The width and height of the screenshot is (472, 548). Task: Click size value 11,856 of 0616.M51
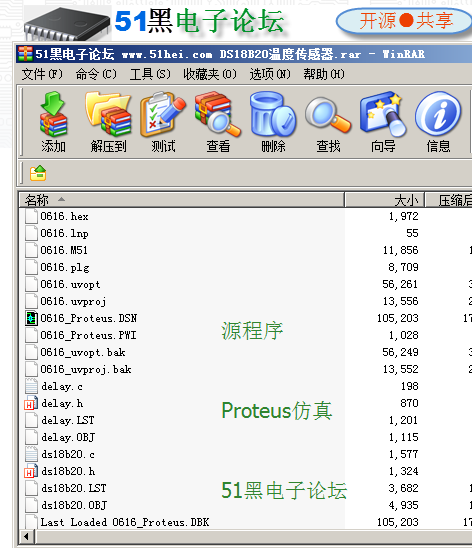click(401, 250)
